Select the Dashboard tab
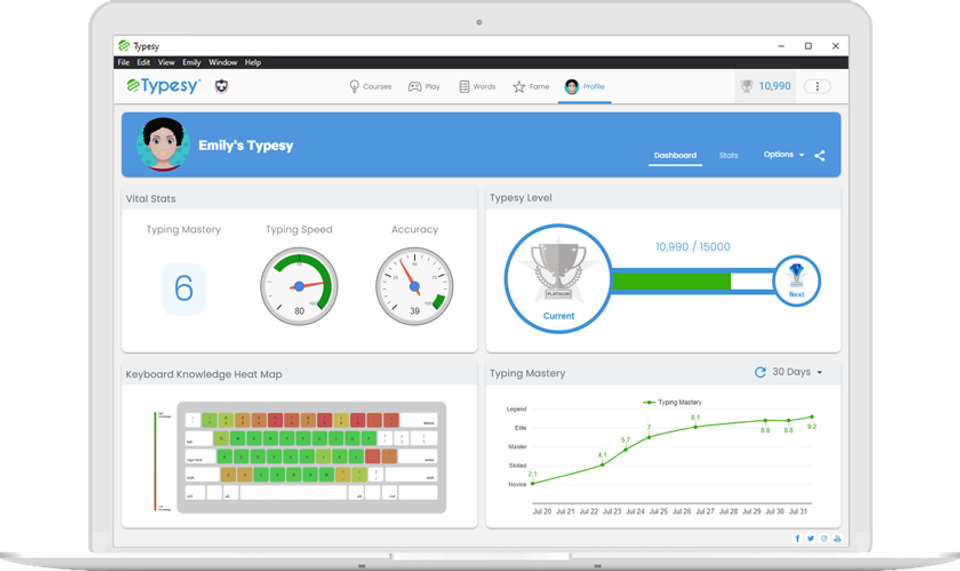 tap(675, 155)
